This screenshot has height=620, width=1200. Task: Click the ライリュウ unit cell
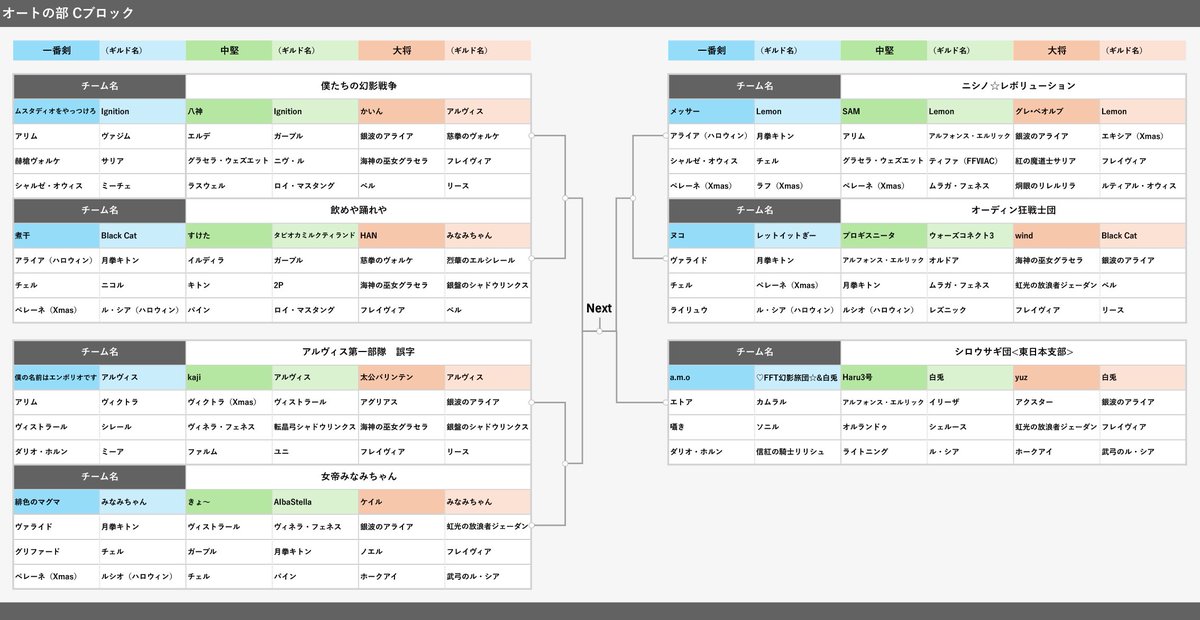tap(711, 309)
